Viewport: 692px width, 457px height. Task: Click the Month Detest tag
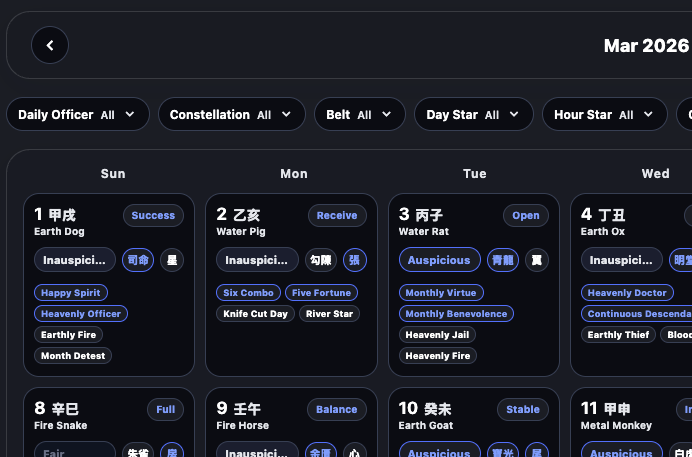(x=73, y=356)
